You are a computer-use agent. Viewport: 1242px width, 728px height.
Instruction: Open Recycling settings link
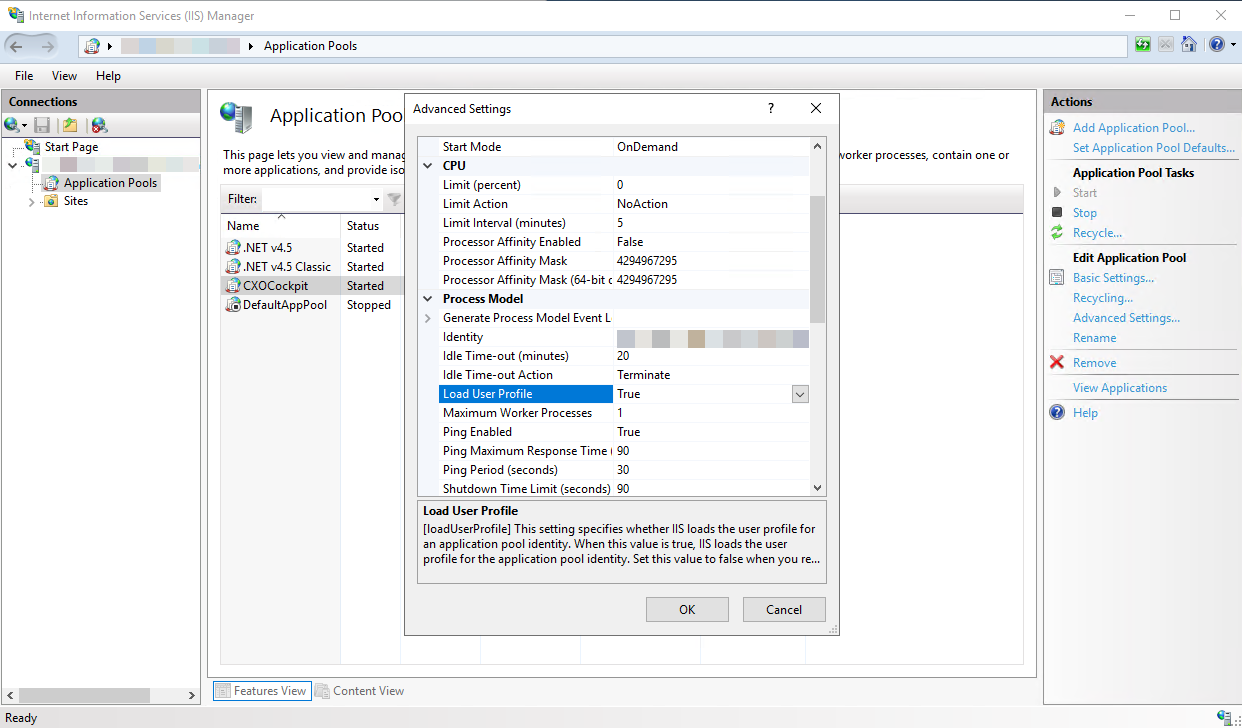click(1102, 298)
